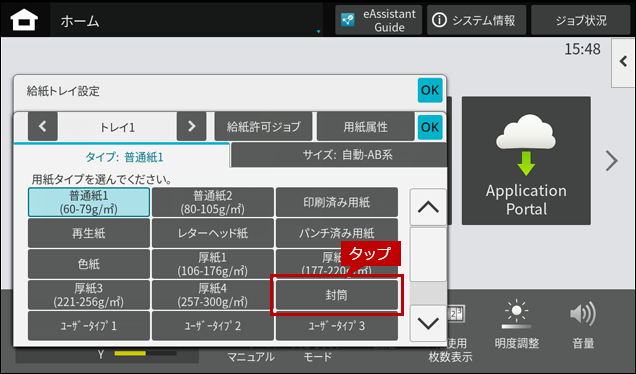Viewport: 636px width, 374px height.
Task: Select 厚紙4 (257-300g/㎡) paper type
Action: (213, 295)
